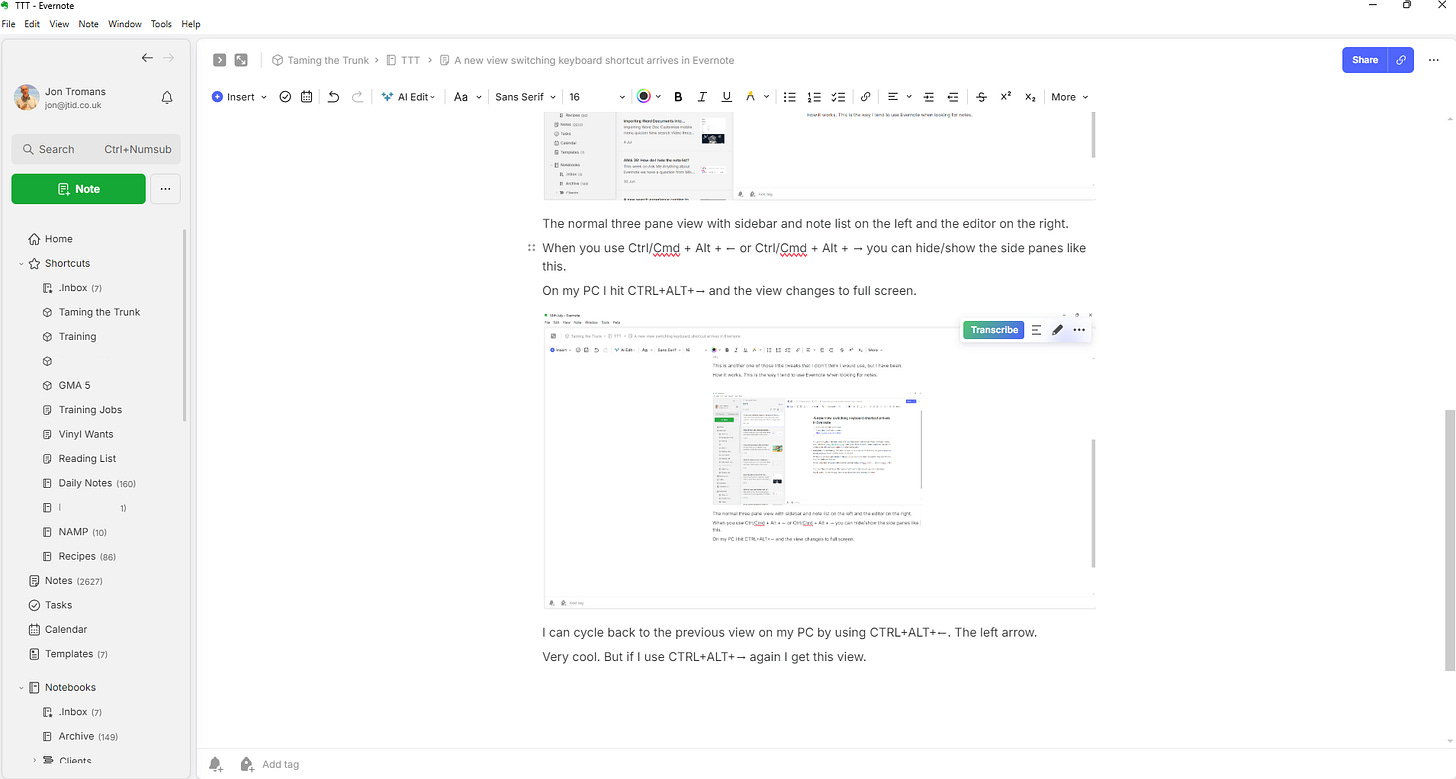Select the full-screen view screenshot in note
The height and width of the screenshot is (779, 1456).
coord(819,459)
